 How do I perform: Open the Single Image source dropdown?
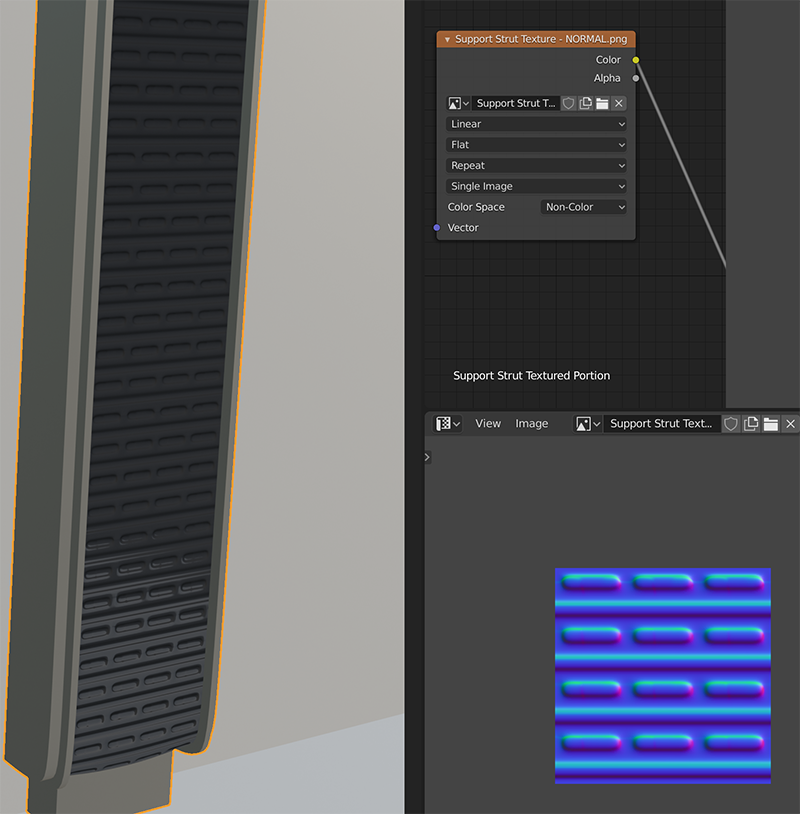[536, 186]
